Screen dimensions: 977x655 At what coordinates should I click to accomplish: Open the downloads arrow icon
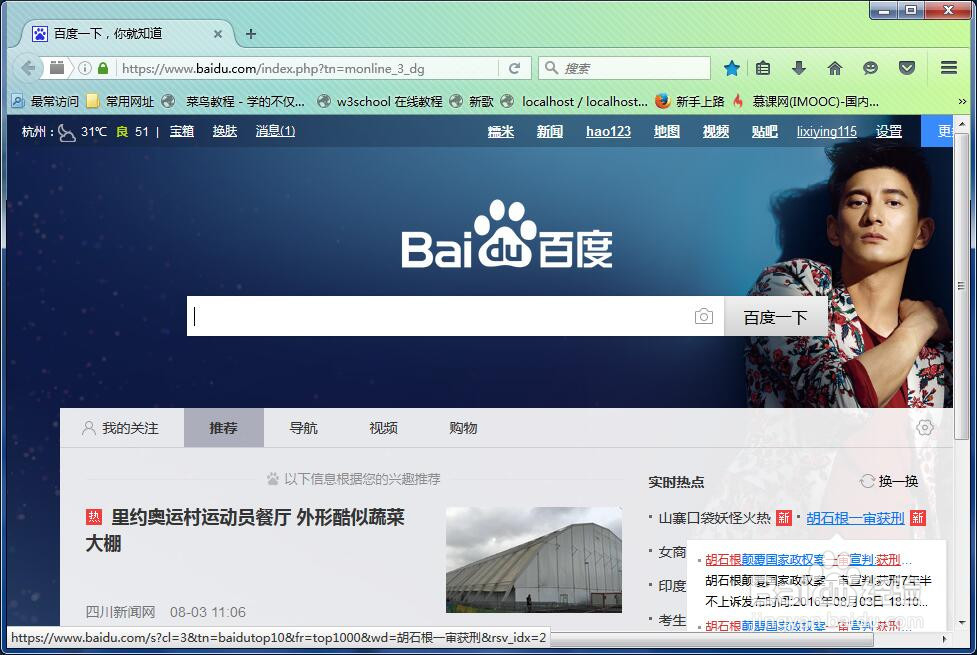(x=799, y=68)
